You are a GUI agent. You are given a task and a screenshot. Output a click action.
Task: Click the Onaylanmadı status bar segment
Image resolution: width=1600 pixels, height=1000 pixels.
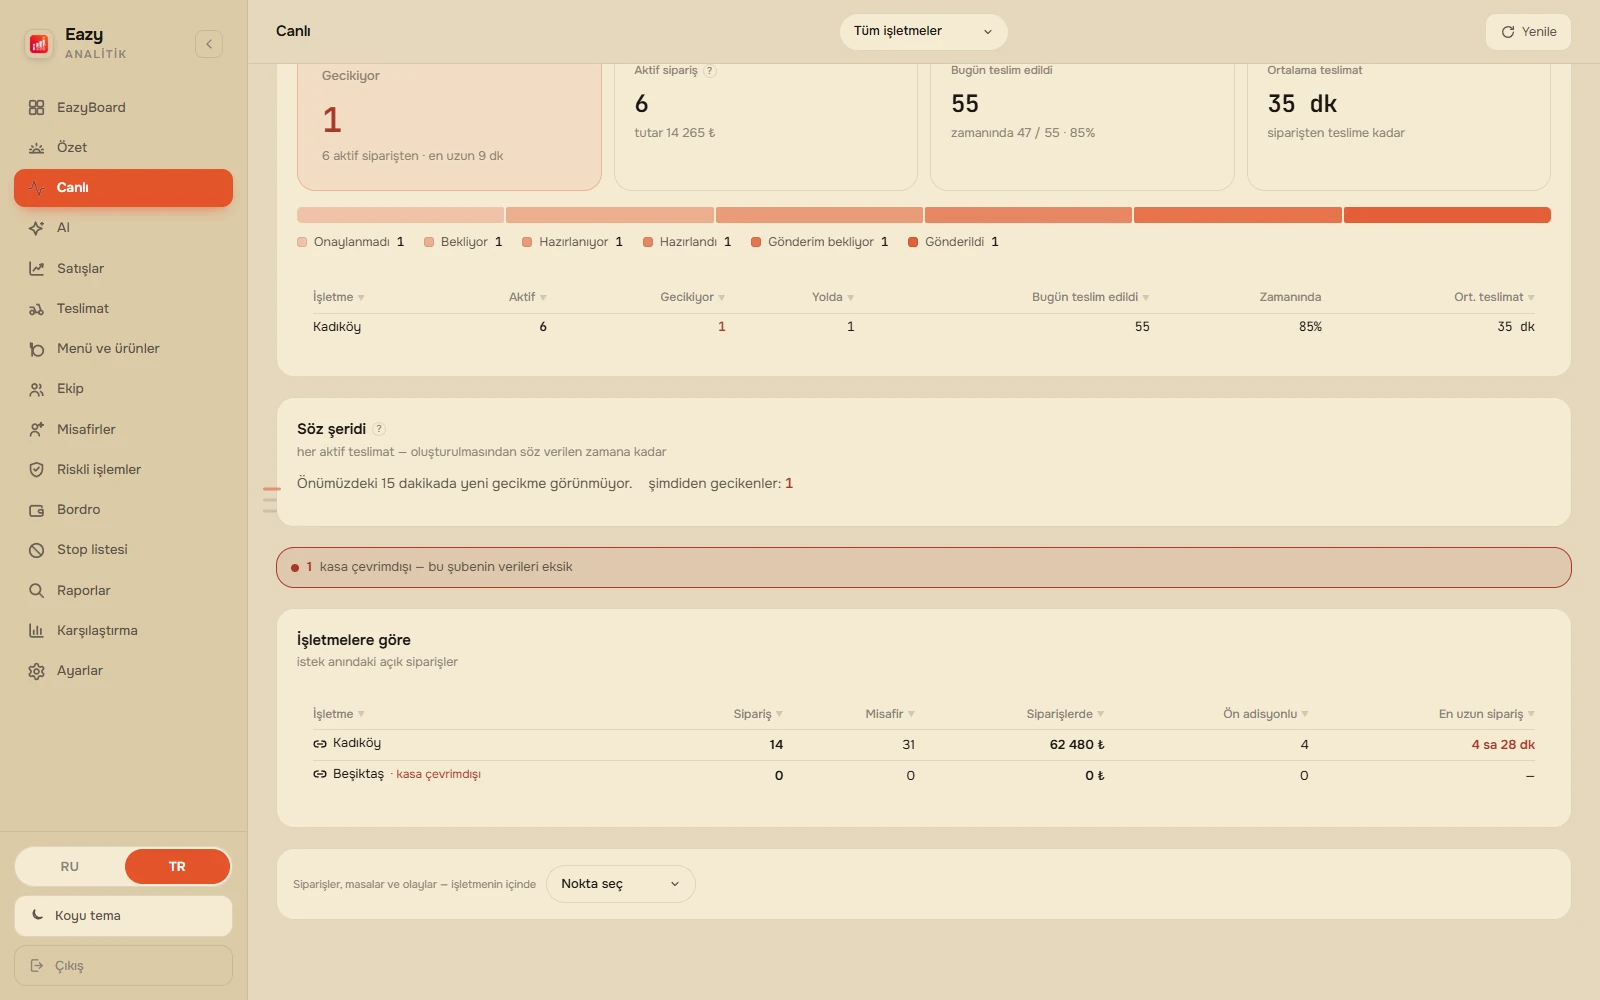400,215
